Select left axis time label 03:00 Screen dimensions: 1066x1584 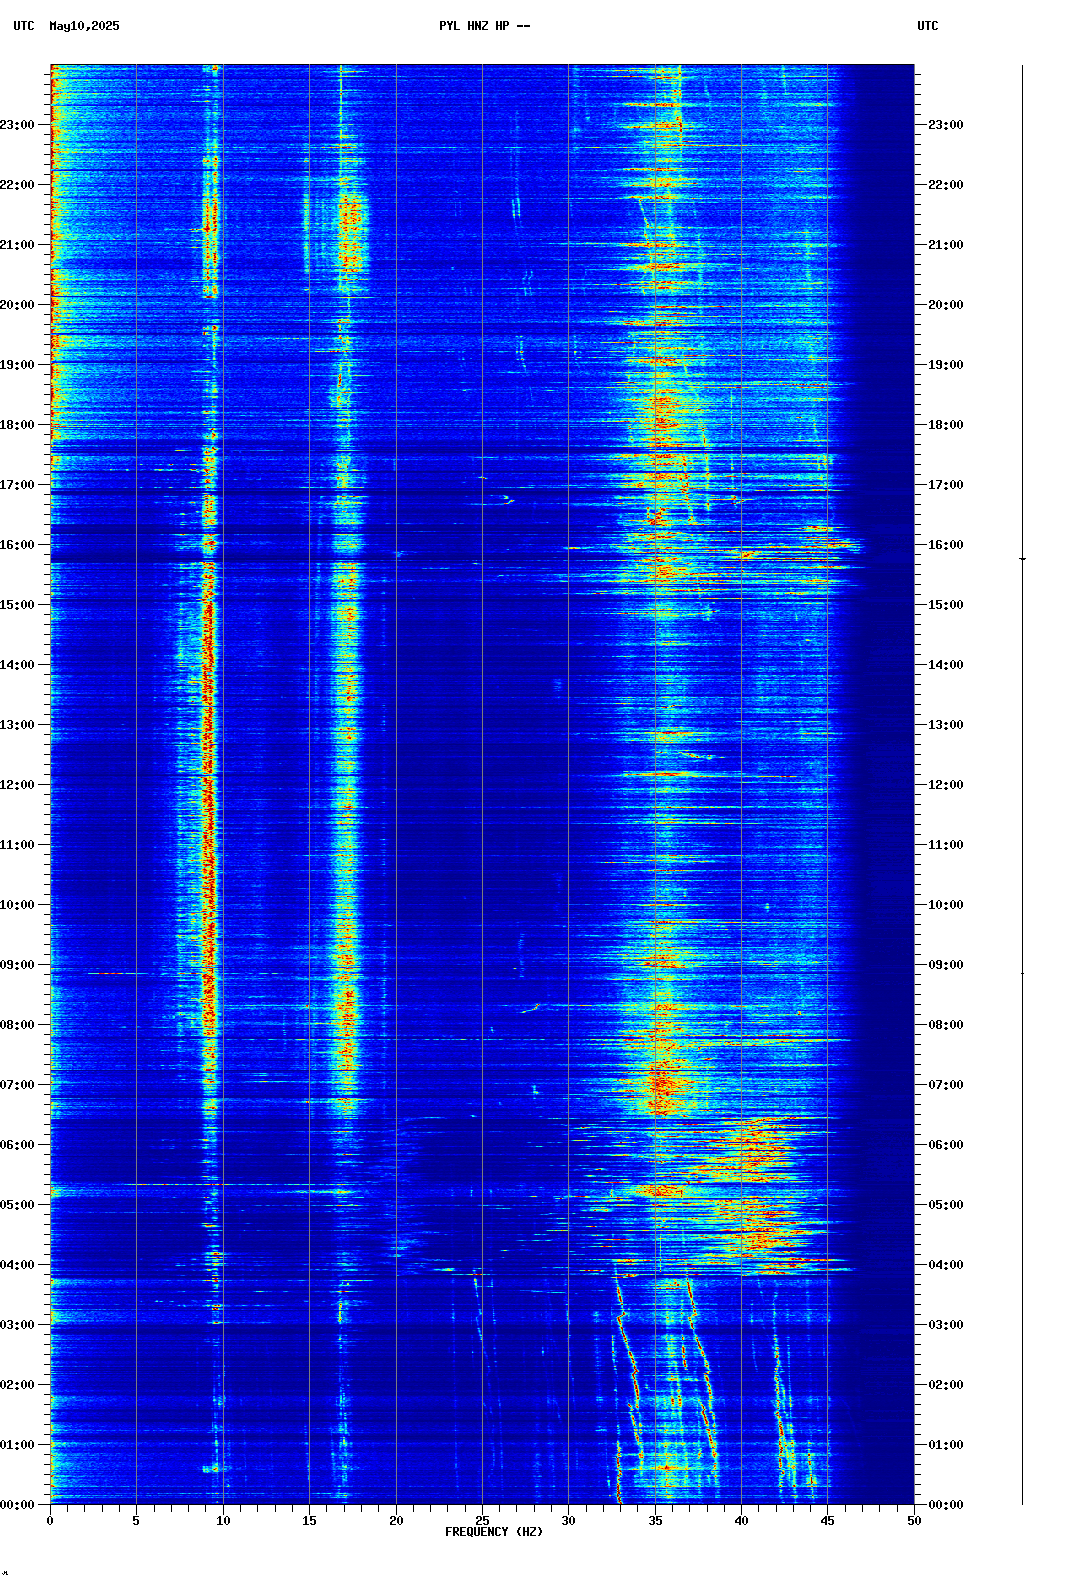click(17, 1325)
